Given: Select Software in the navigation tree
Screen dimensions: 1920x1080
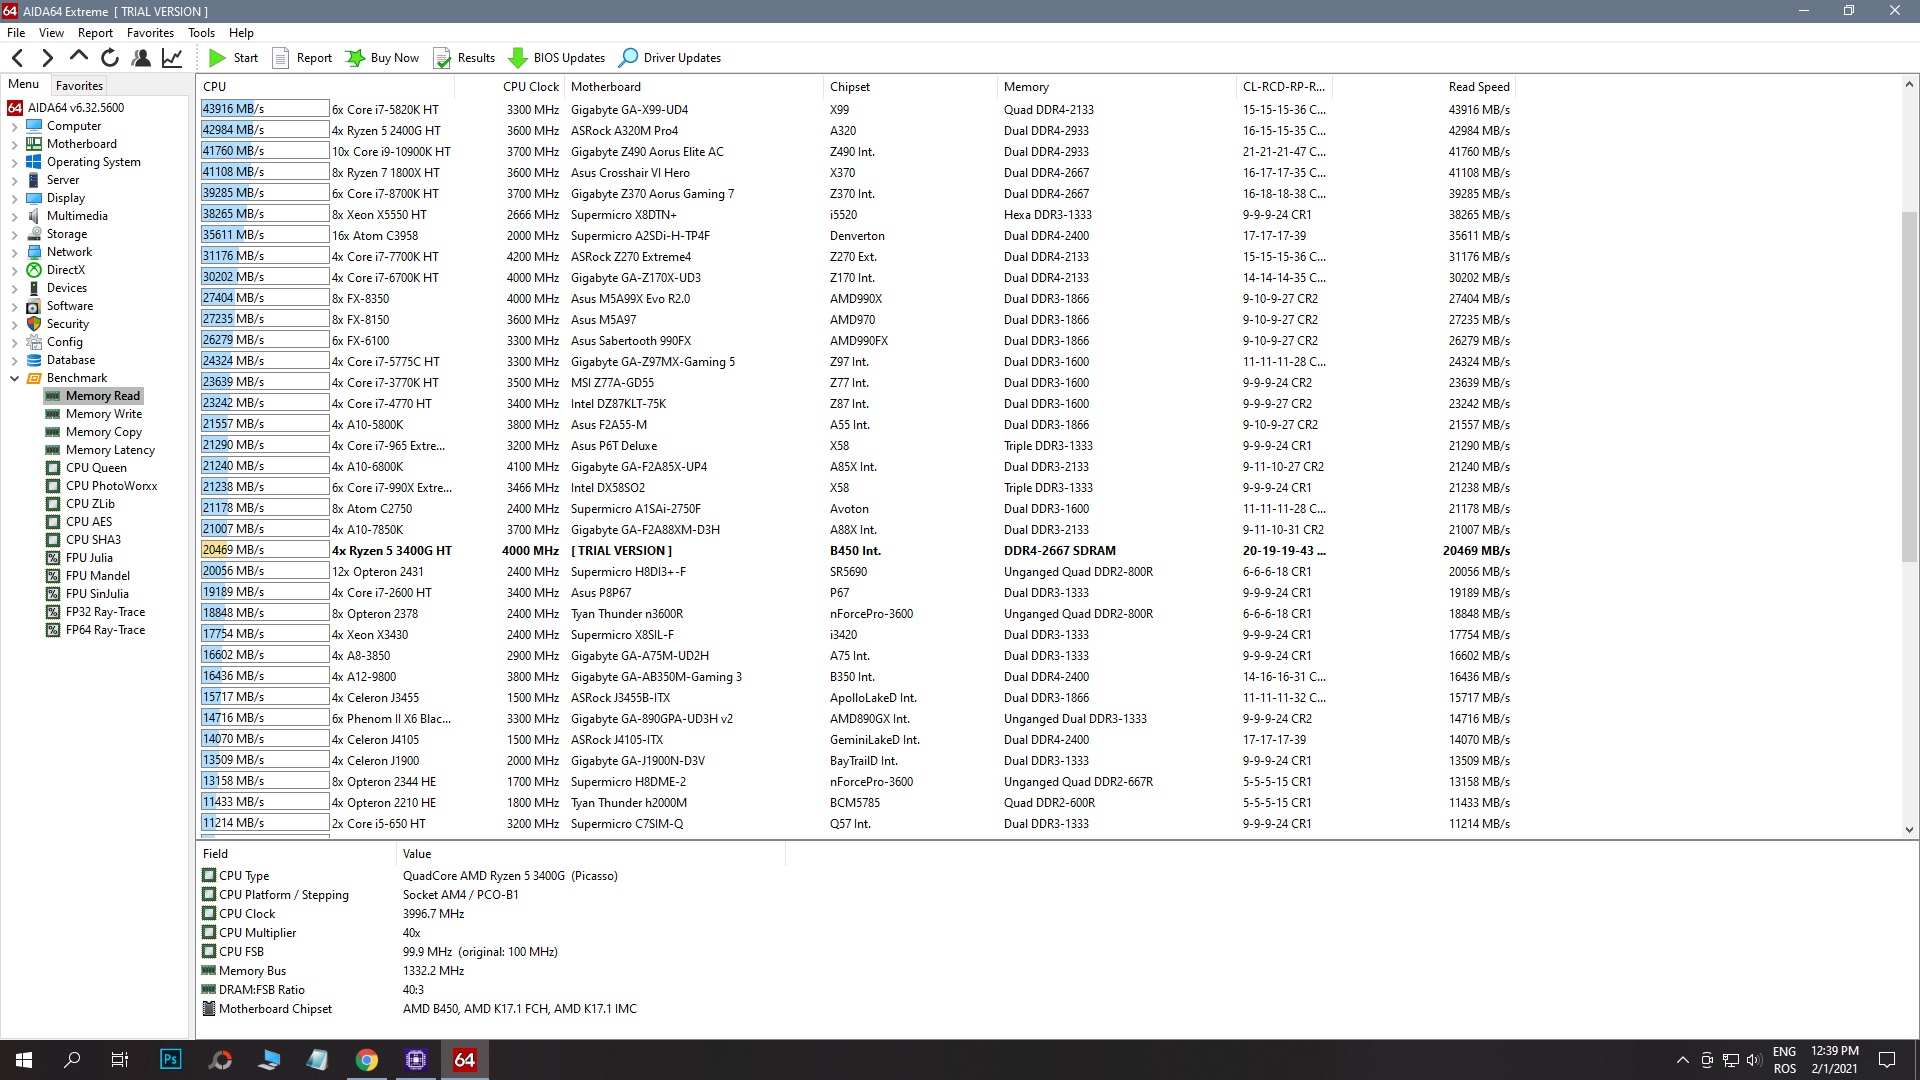Looking at the screenshot, I should [69, 306].
